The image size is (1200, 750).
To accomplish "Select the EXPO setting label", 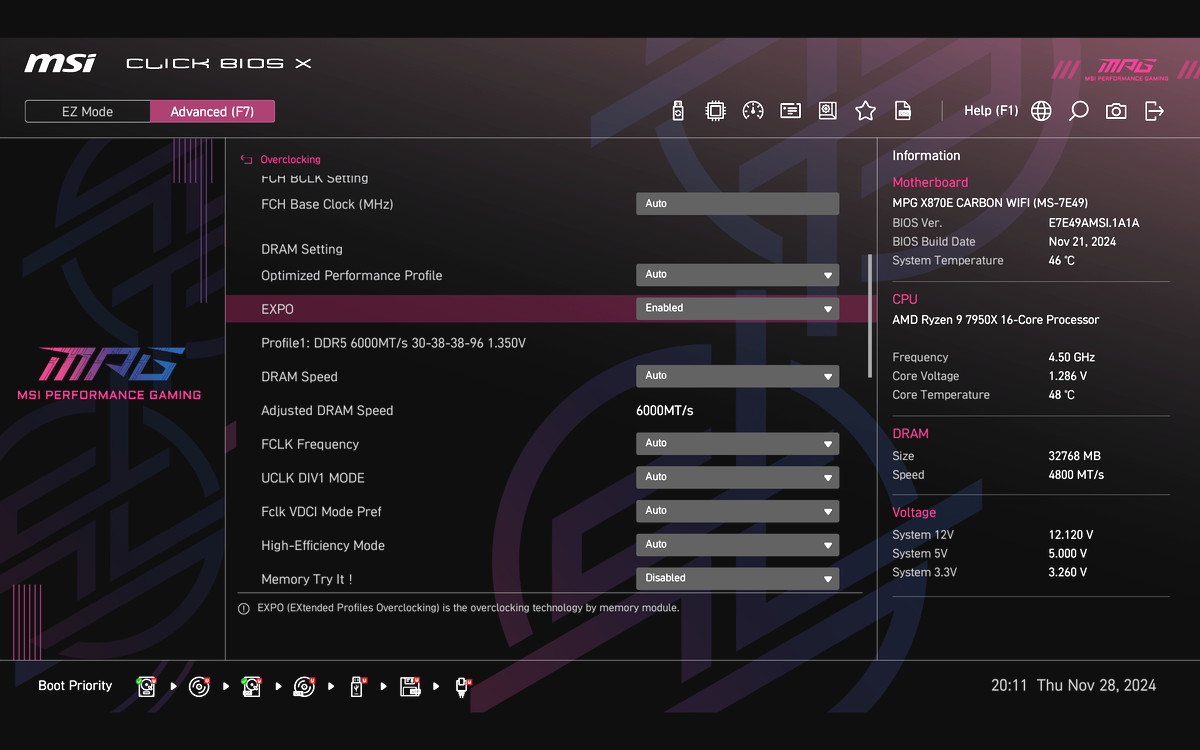I will click(x=277, y=309).
